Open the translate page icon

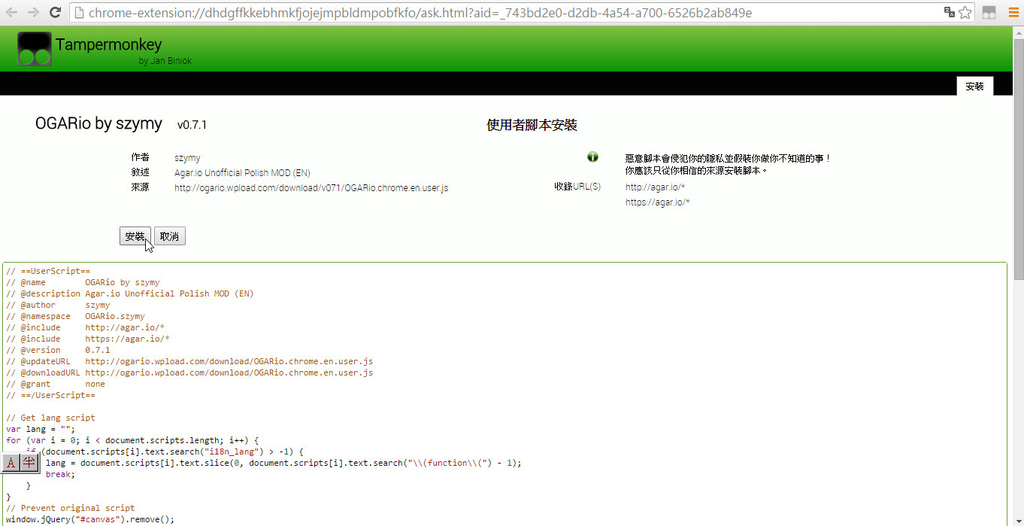(950, 12)
